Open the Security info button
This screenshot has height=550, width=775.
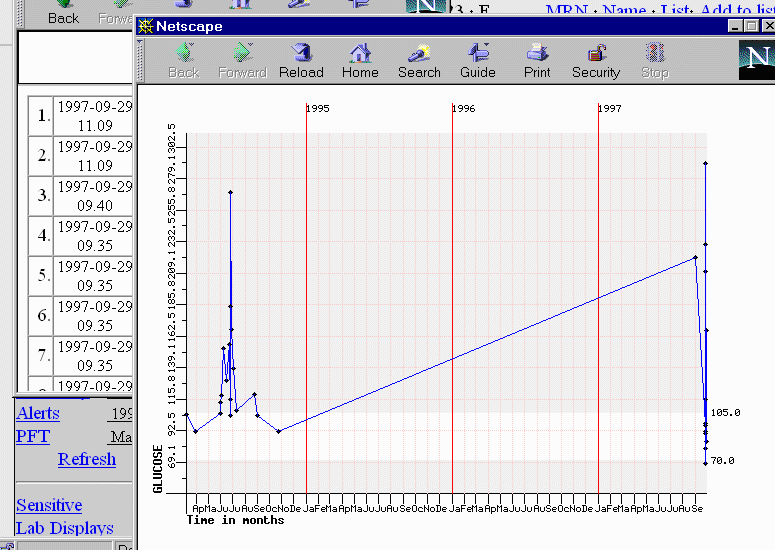(x=596, y=60)
